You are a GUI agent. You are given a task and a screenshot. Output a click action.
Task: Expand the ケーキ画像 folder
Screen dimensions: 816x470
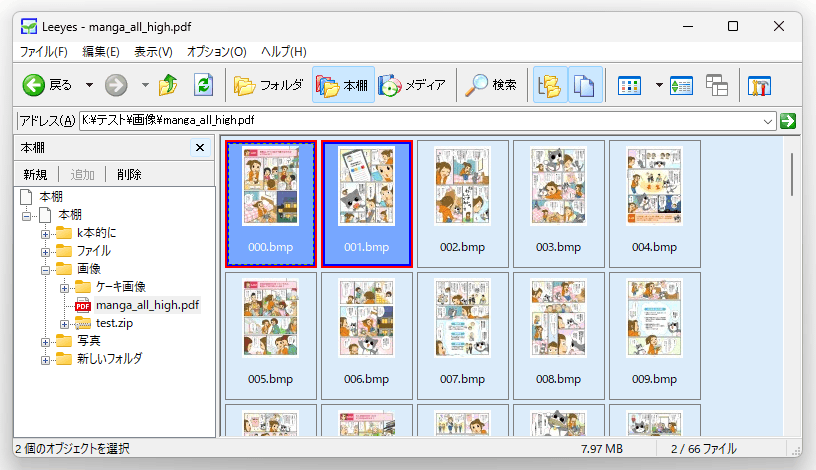coord(64,288)
